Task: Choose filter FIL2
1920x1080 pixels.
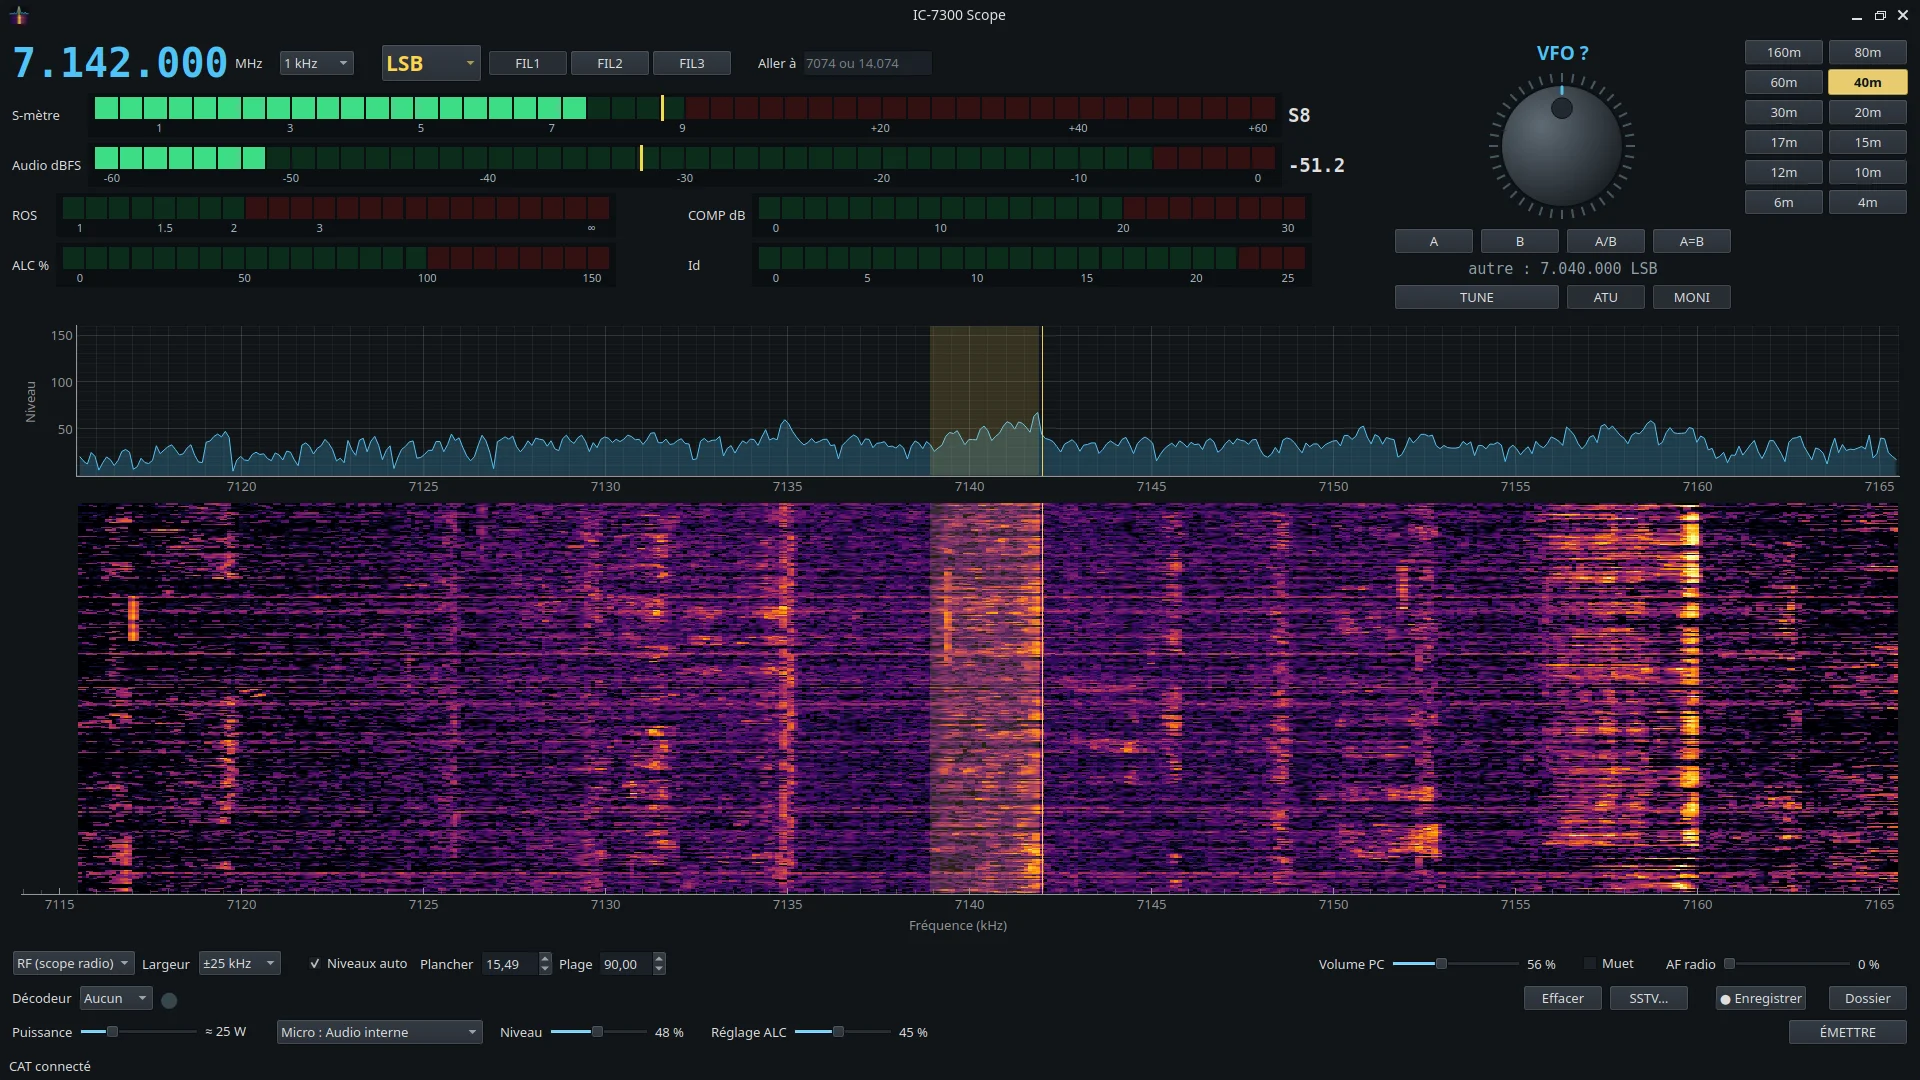Action: (609, 63)
